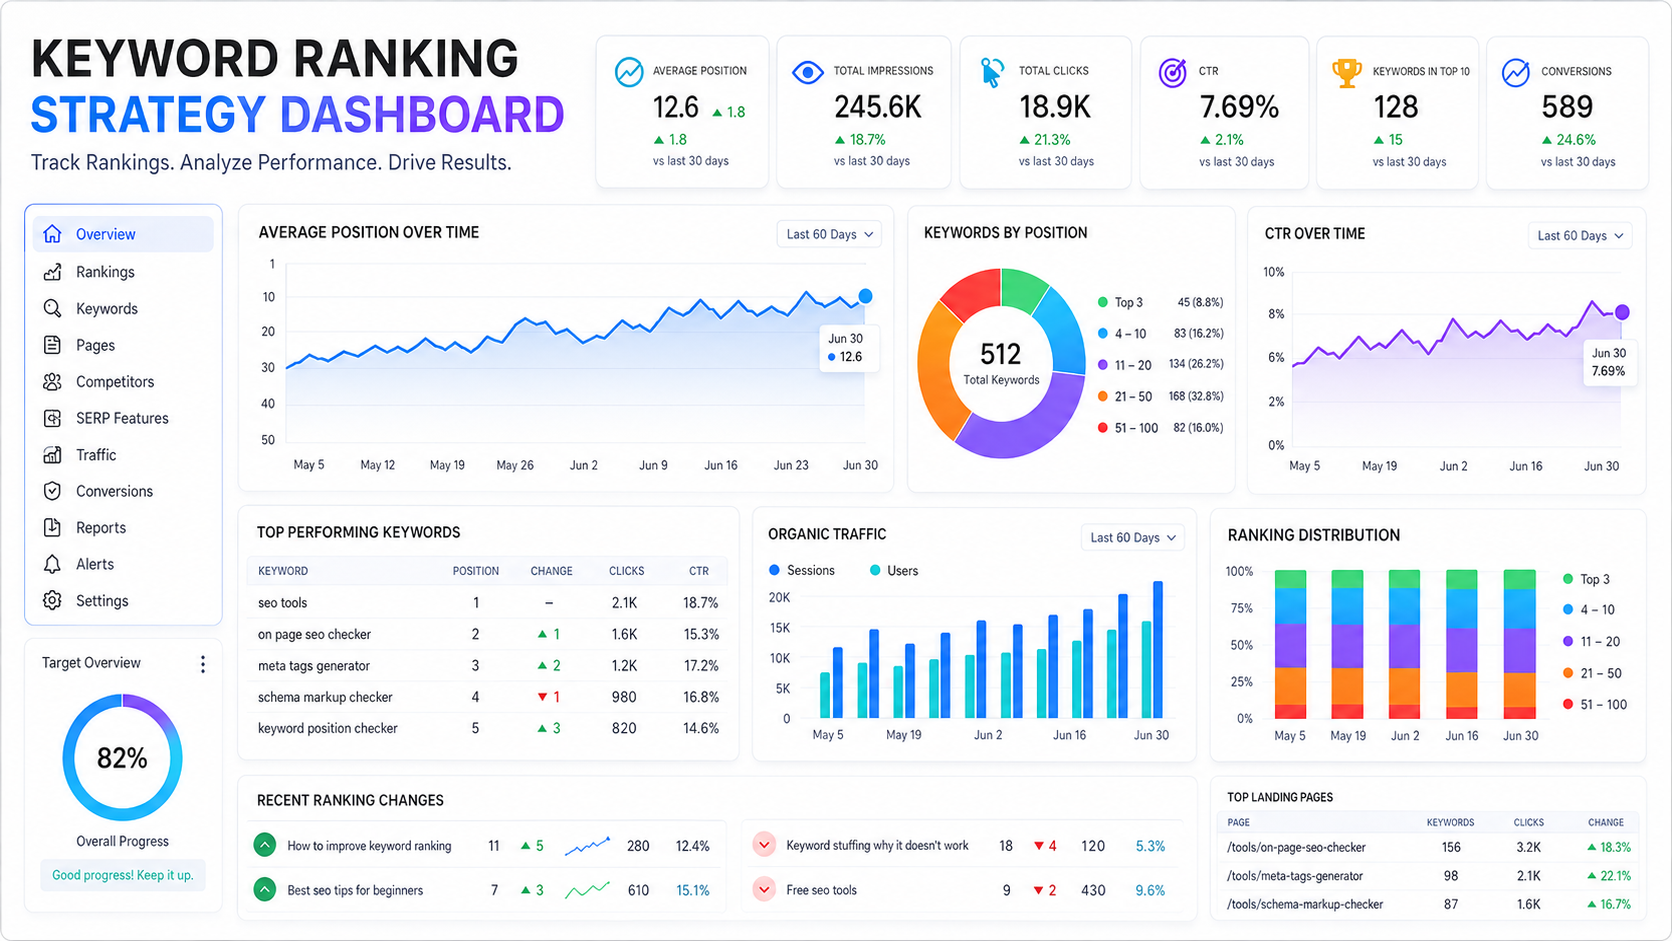Screen dimensions: 1672x941
Task: Go to Rankings in sidebar menu
Action: [105, 272]
